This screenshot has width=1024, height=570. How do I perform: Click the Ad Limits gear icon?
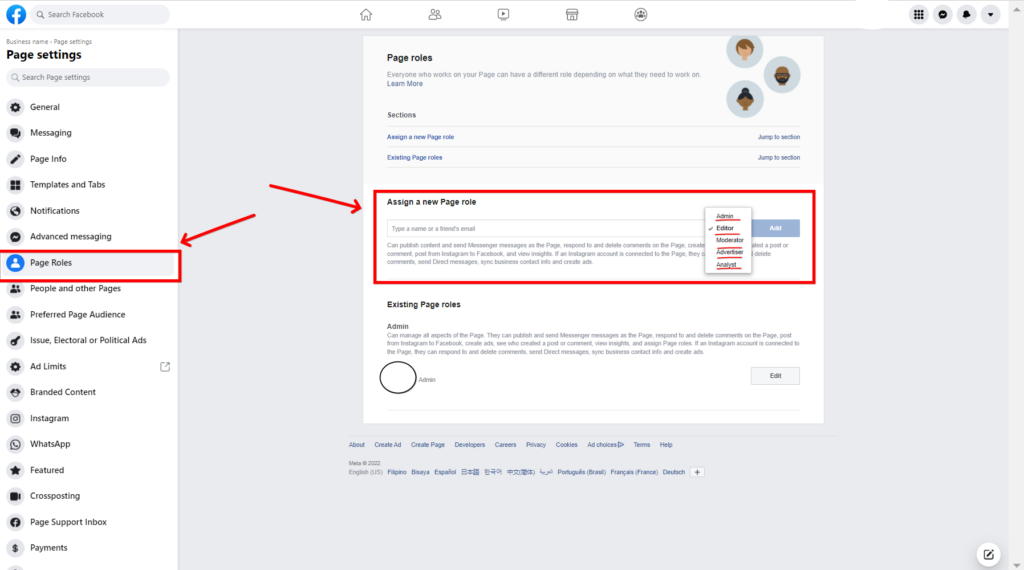[x=16, y=366]
